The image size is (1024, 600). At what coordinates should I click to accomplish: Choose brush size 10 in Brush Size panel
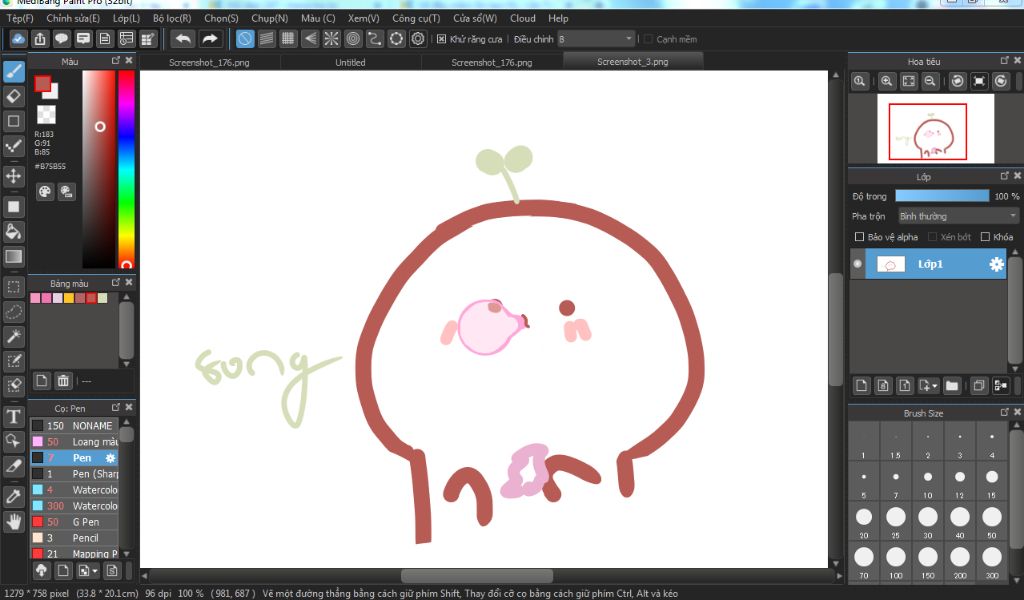click(927, 484)
